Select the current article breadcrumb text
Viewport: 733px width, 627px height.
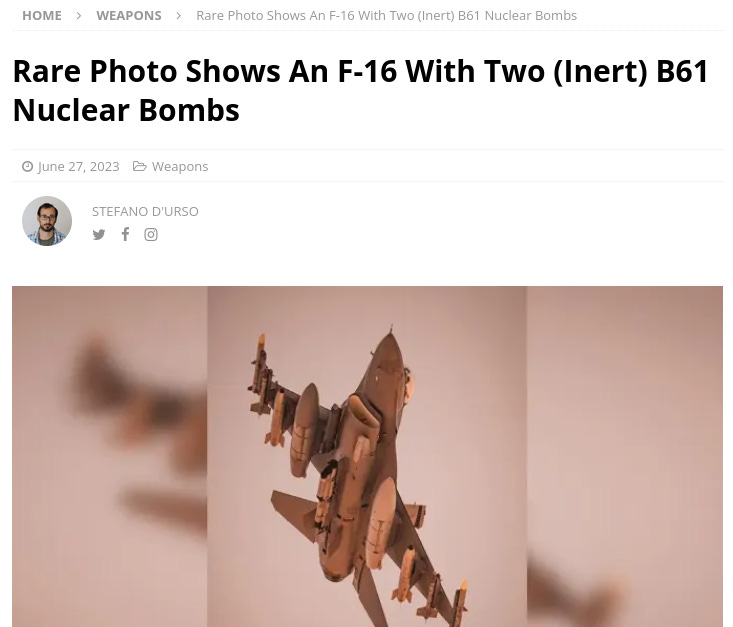click(387, 15)
